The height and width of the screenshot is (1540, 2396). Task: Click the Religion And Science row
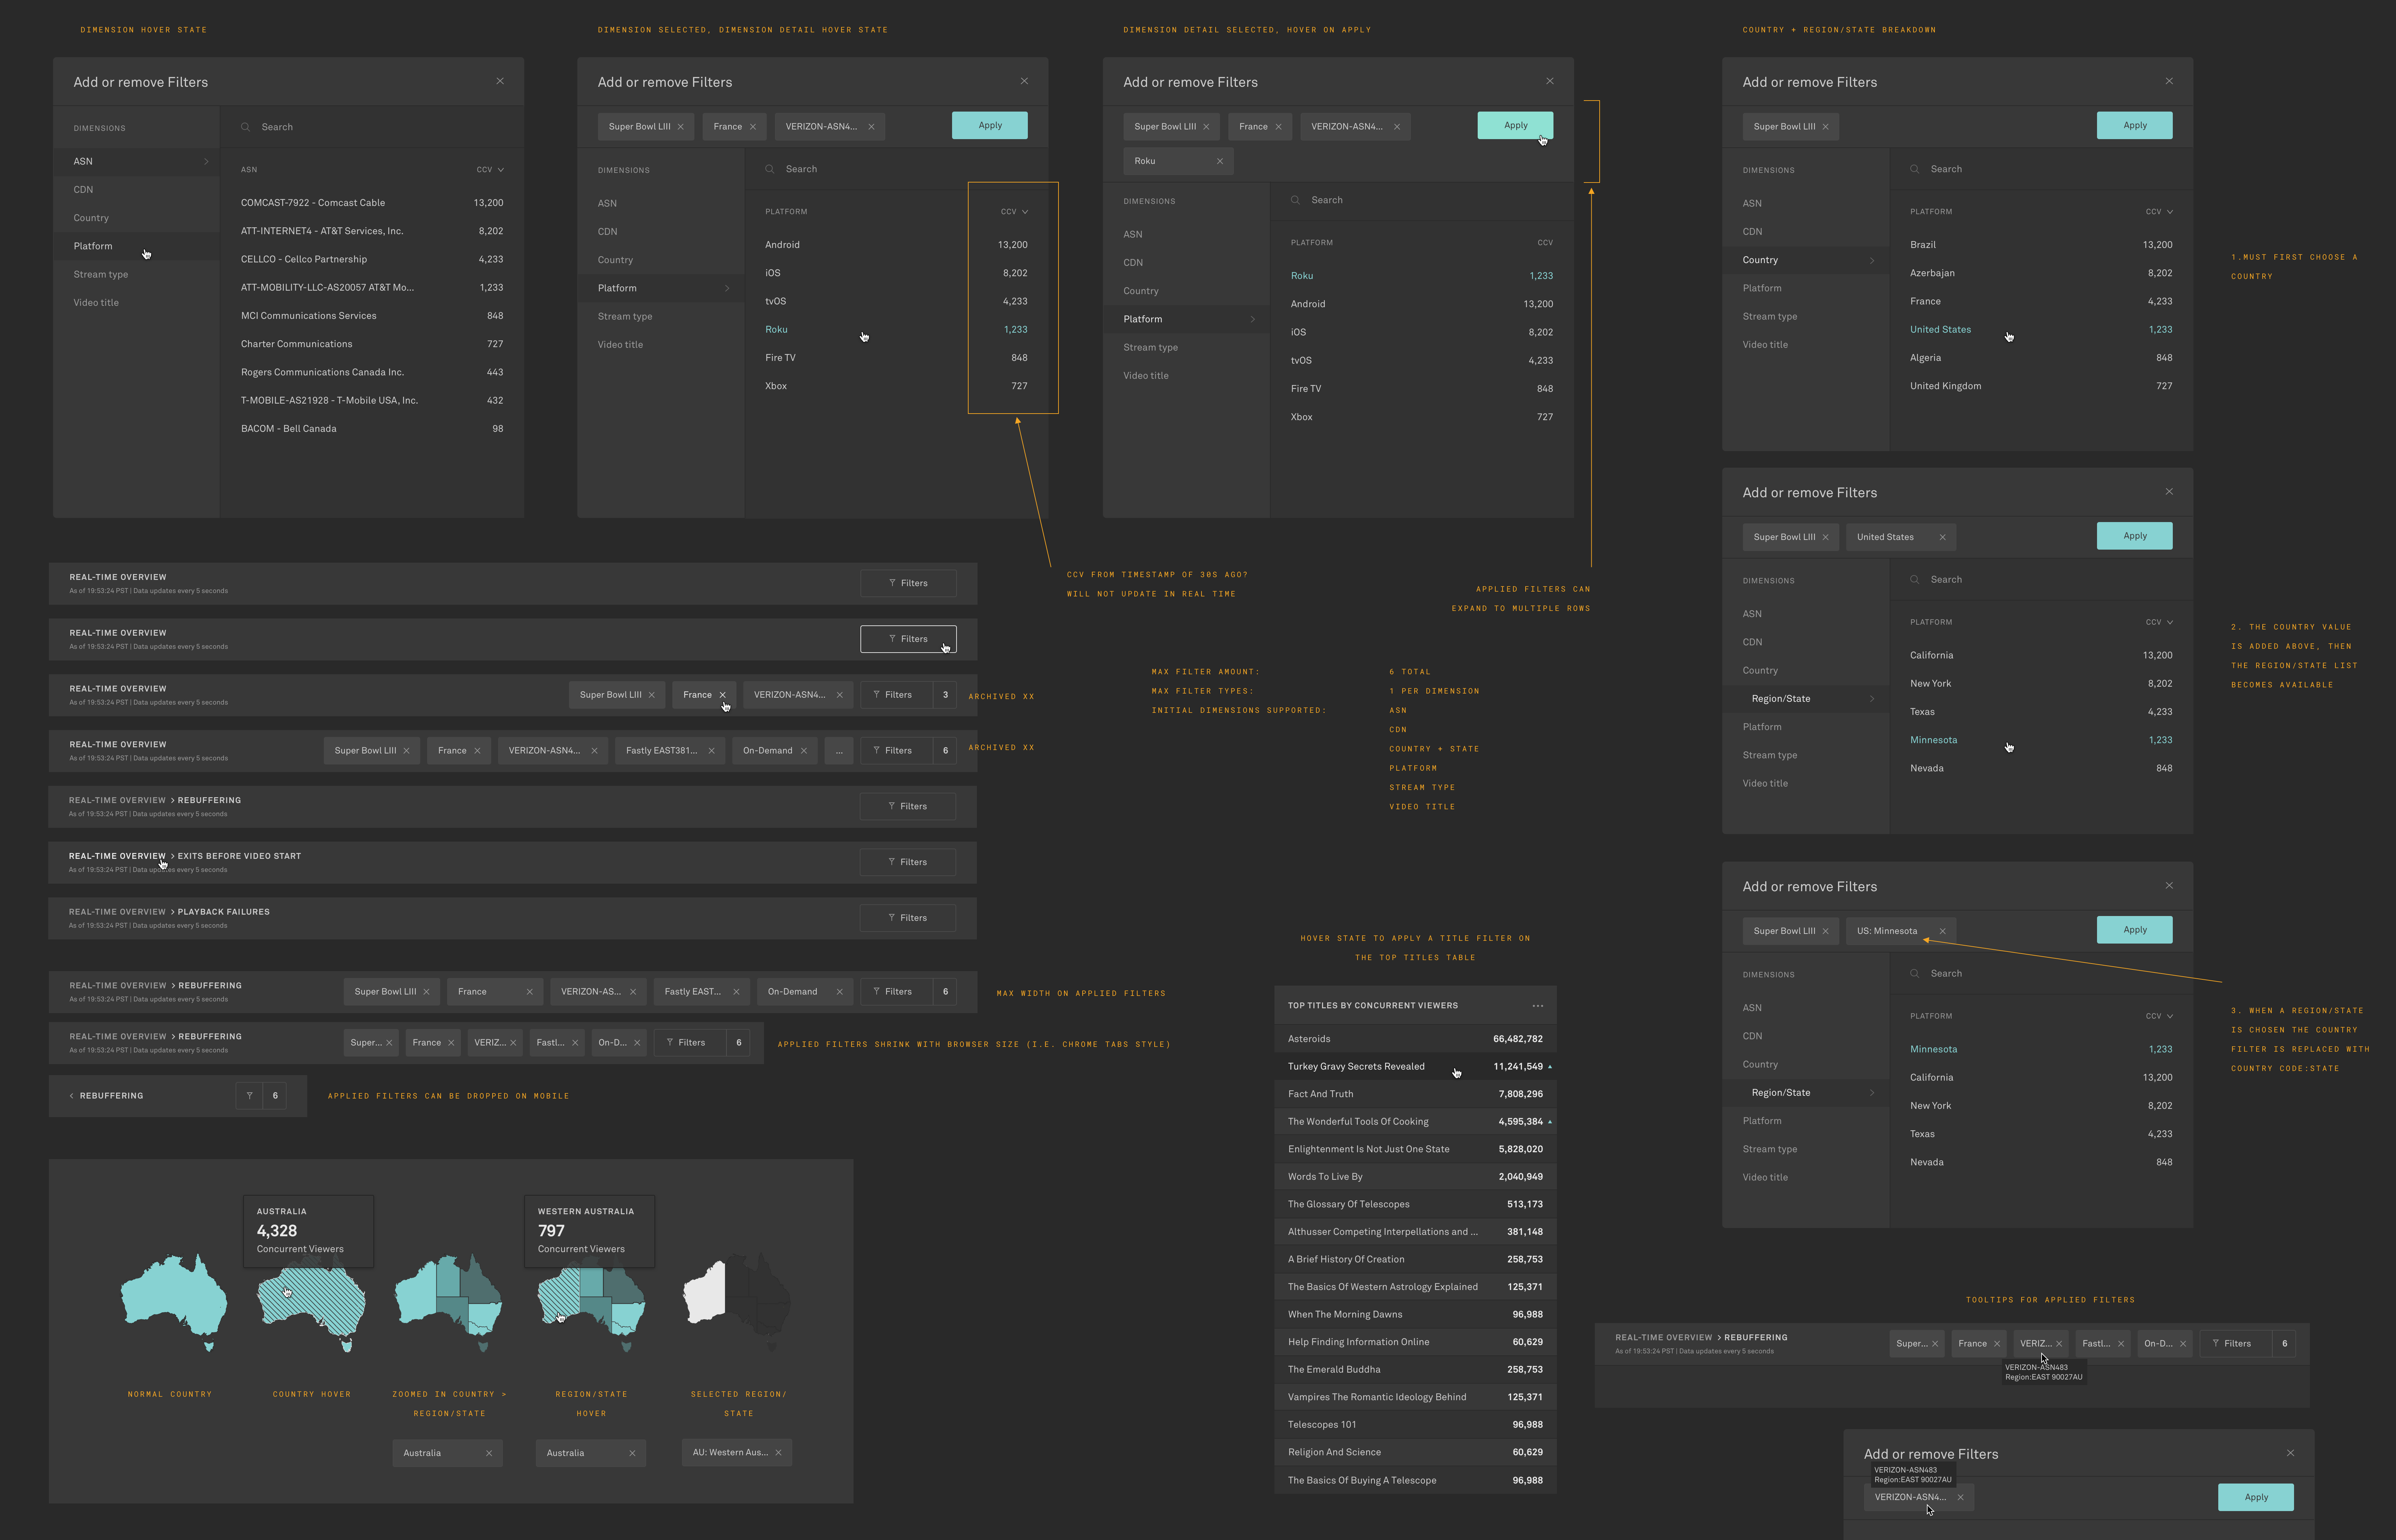pyautogui.click(x=1415, y=1452)
